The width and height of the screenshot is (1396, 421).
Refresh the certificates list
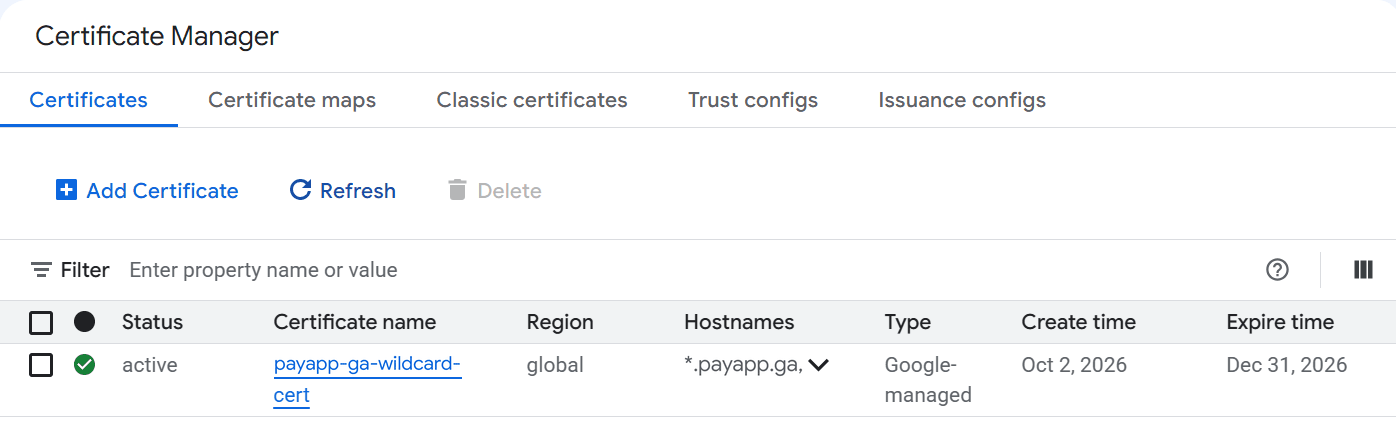point(342,190)
